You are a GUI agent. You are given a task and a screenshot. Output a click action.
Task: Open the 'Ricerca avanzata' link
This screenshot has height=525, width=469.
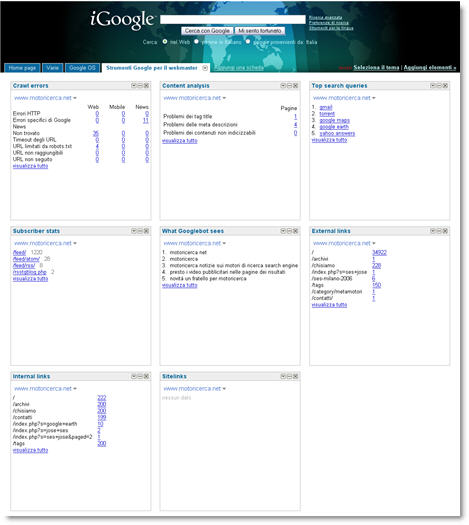(x=325, y=17)
